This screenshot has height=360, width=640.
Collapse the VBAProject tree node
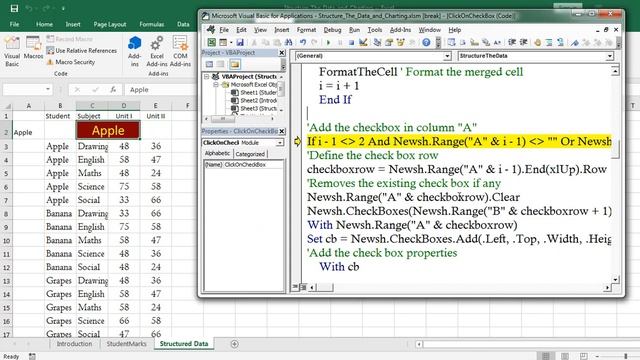coord(207,77)
